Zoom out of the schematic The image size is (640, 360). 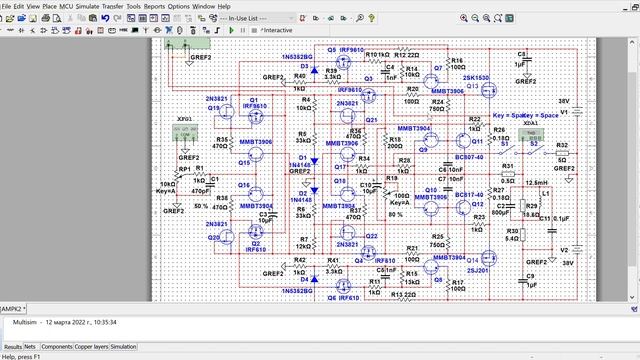point(475,18)
